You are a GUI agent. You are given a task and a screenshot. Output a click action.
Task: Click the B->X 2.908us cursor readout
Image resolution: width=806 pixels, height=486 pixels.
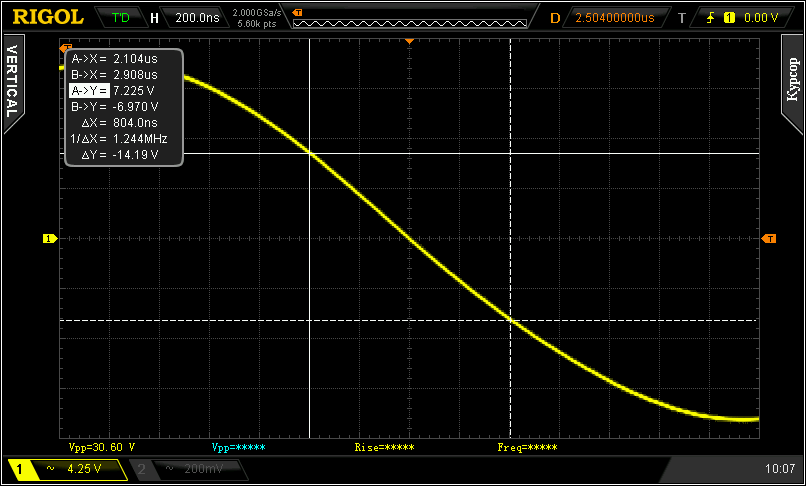115,75
